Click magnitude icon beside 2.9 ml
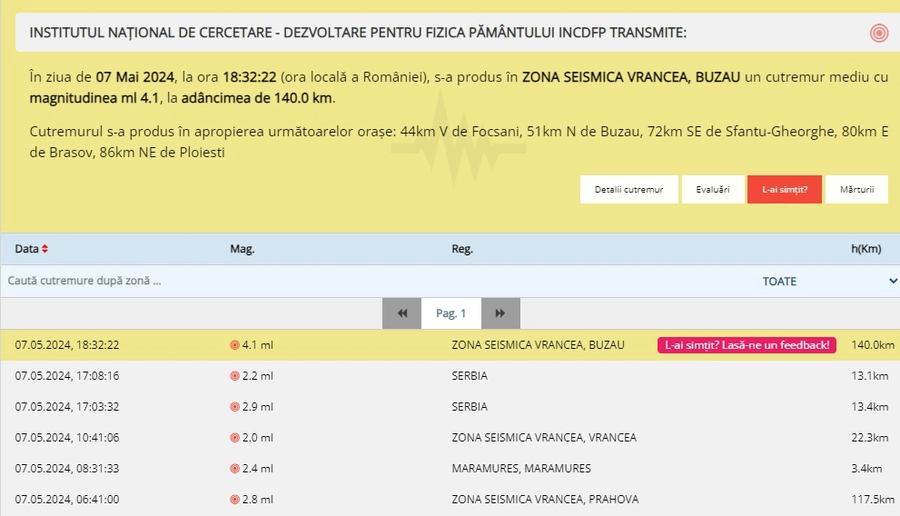Viewport: 900px width, 516px height. (x=235, y=407)
